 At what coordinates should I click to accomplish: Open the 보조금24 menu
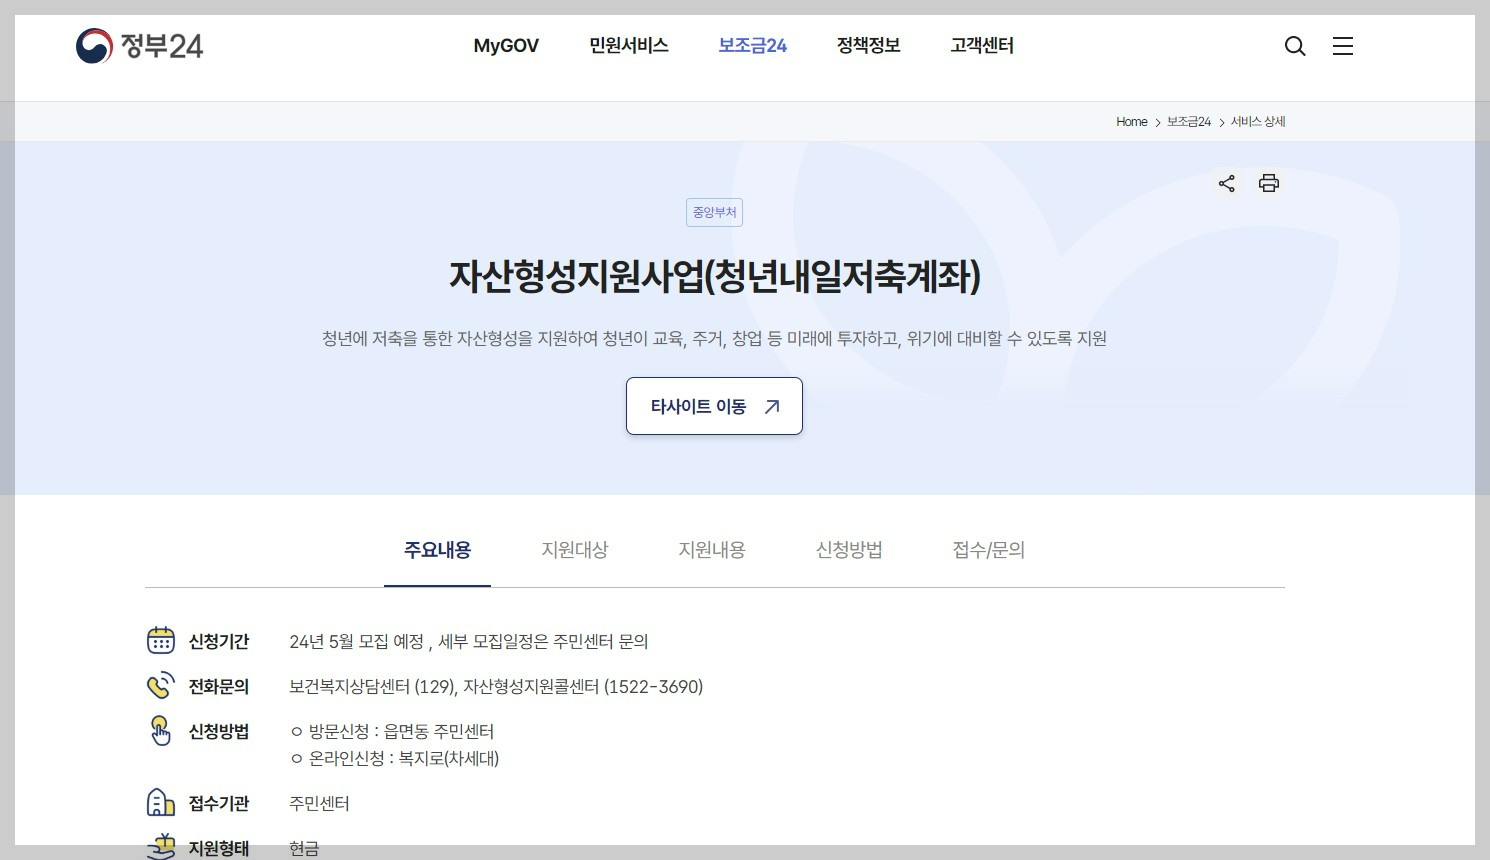point(753,46)
